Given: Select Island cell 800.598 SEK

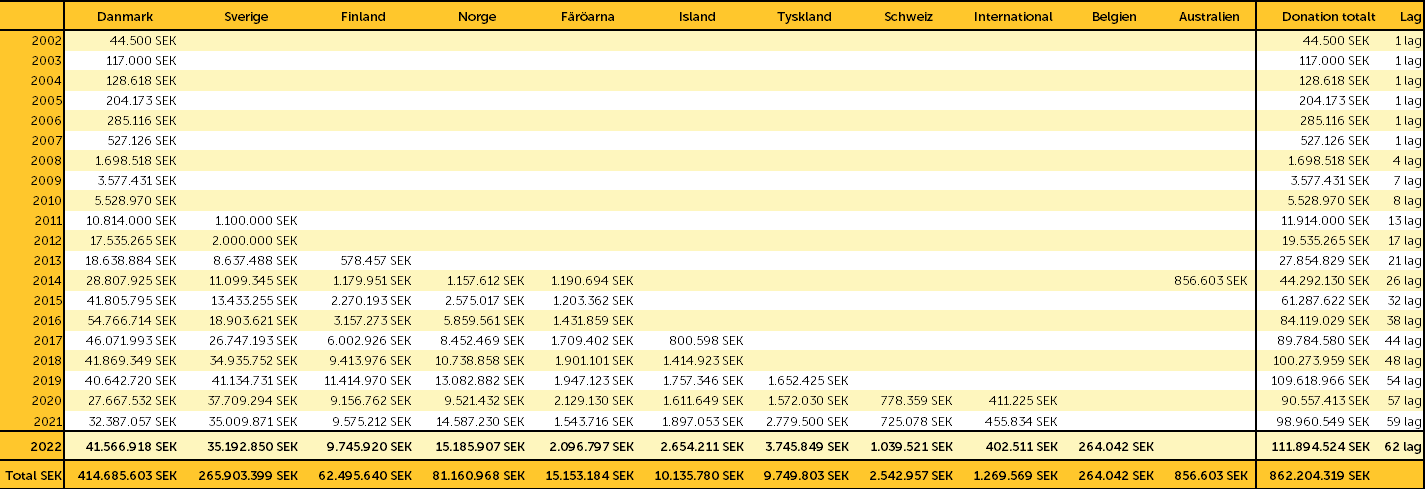Looking at the screenshot, I should 706,340.
